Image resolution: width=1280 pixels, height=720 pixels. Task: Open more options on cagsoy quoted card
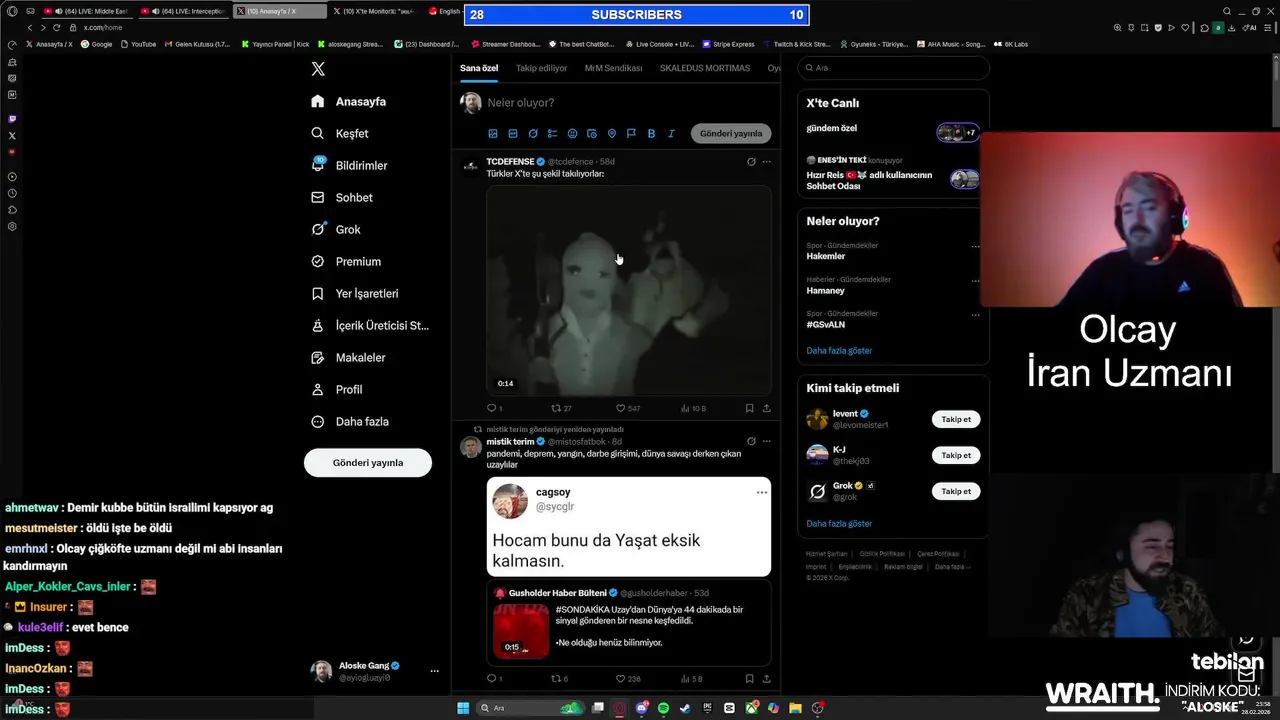[762, 492]
